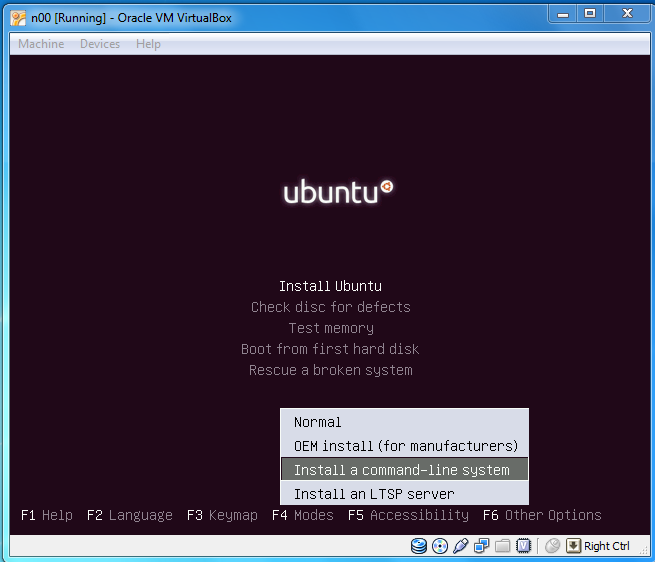
Task: Click F5 Accessibility option
Action: [x=408, y=515]
